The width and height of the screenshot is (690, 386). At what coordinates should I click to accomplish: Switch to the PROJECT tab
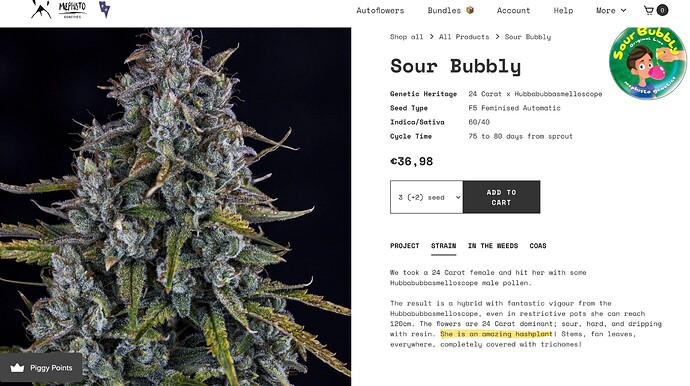tap(404, 246)
